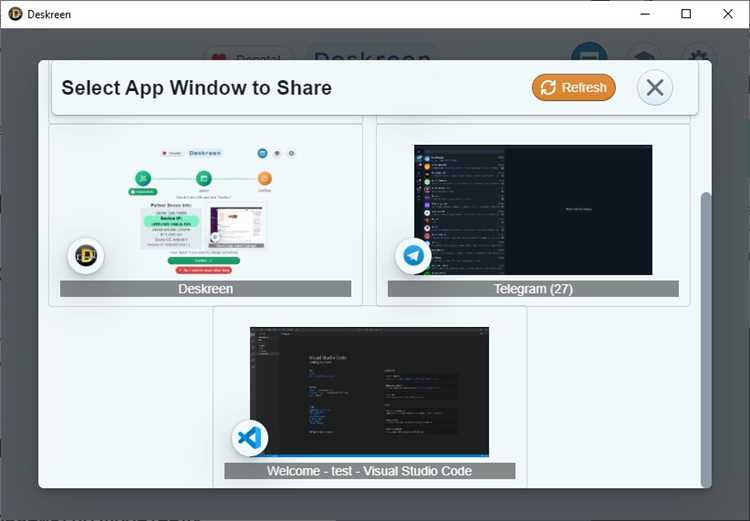This screenshot has width=750, height=521.
Task: Select the Visual Studio Code window thumbnail
Action: pyautogui.click(x=369, y=392)
